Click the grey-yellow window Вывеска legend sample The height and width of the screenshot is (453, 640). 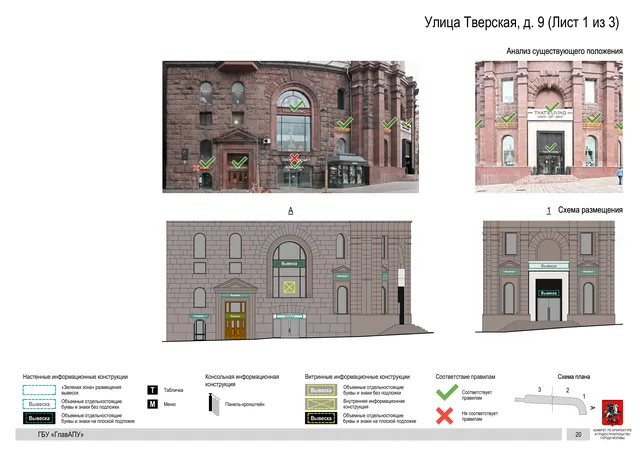tap(321, 390)
